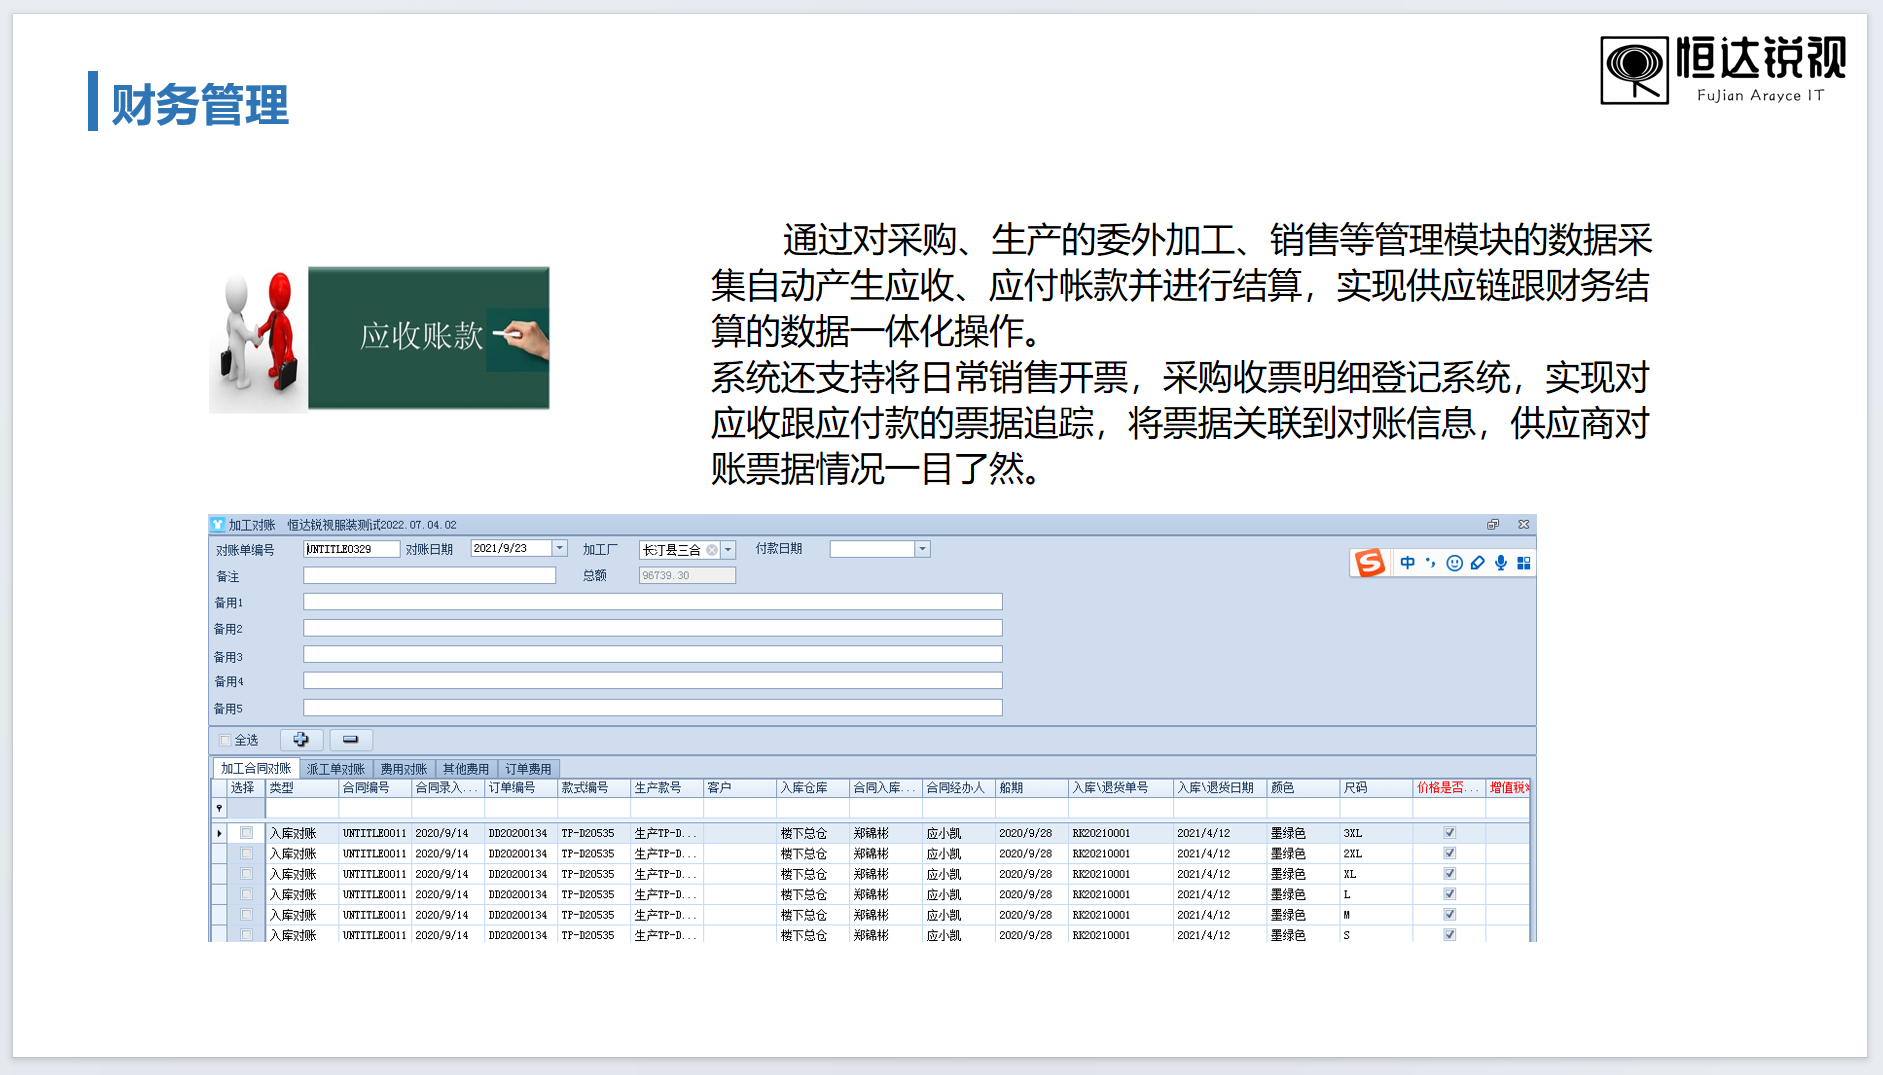Image resolution: width=1883 pixels, height=1075 pixels.
Task: Click the 付款日期 input box
Action: click(872, 549)
